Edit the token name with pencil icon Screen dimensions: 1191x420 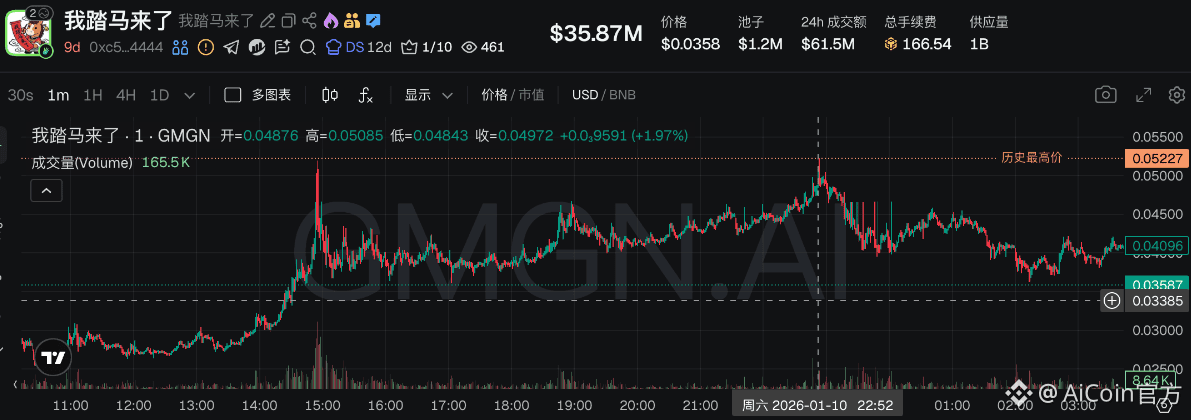267,21
